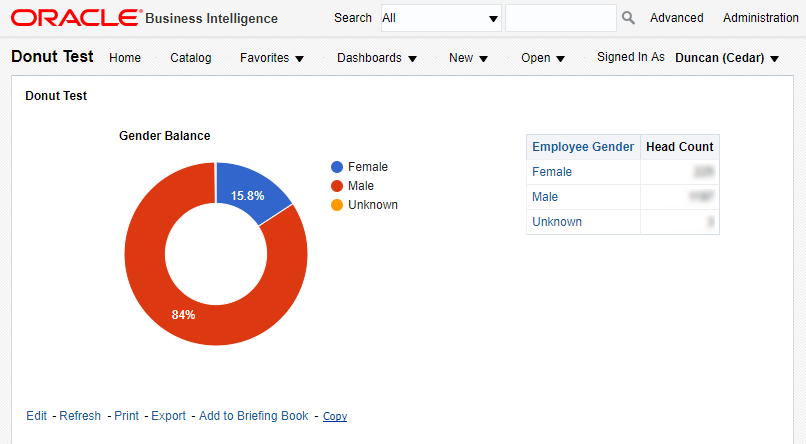Click the Advanced search link

677,18
